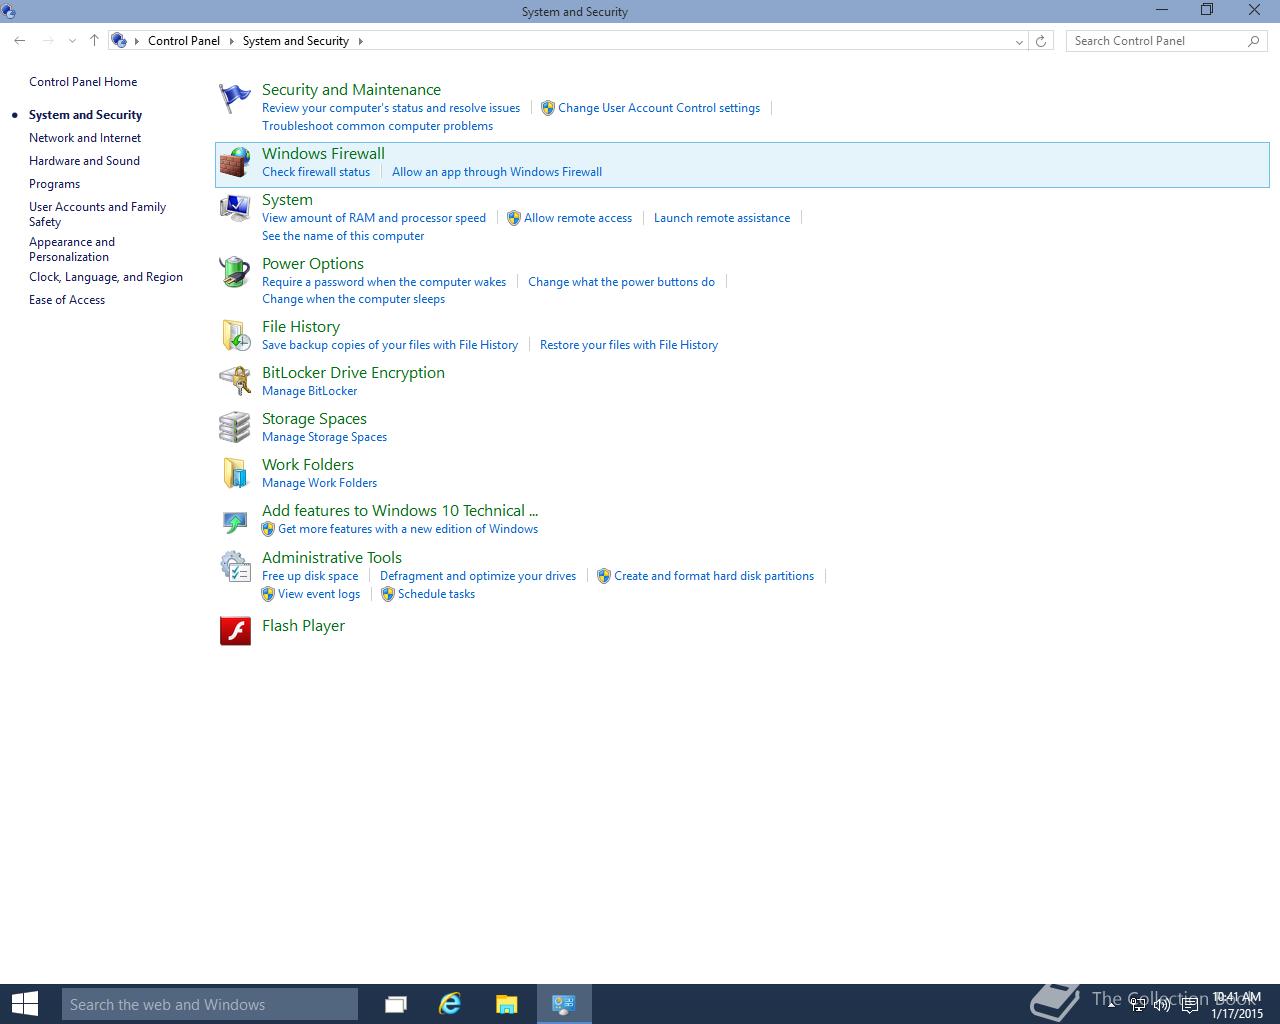Click the BitLocker Drive Encryption key icon

pos(235,381)
